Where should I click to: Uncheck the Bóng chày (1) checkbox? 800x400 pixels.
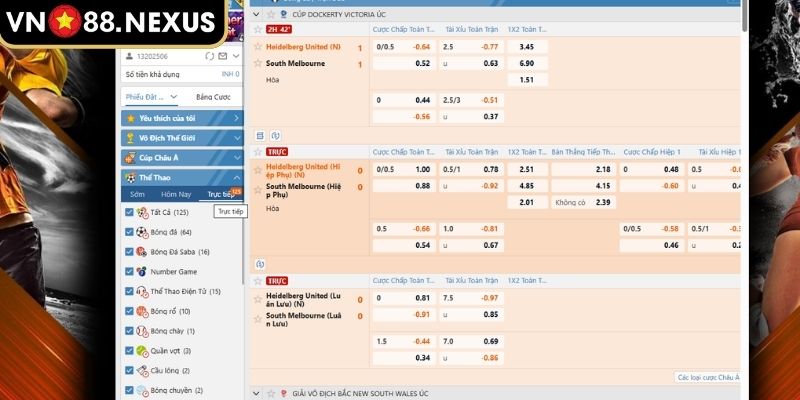click(129, 331)
